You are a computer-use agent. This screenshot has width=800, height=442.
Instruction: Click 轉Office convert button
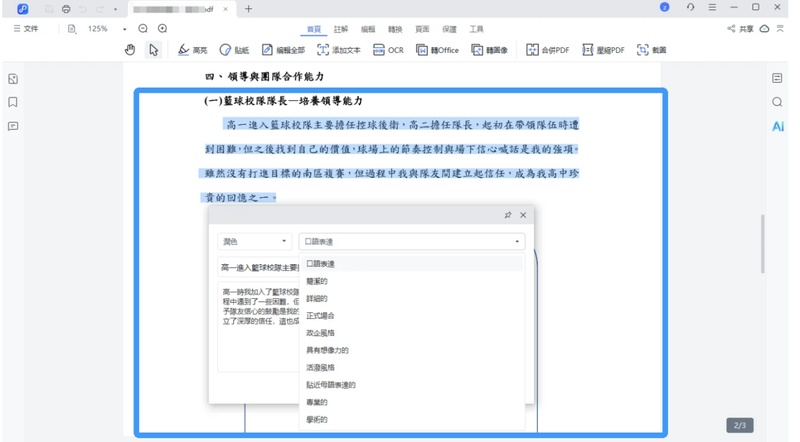point(437,50)
